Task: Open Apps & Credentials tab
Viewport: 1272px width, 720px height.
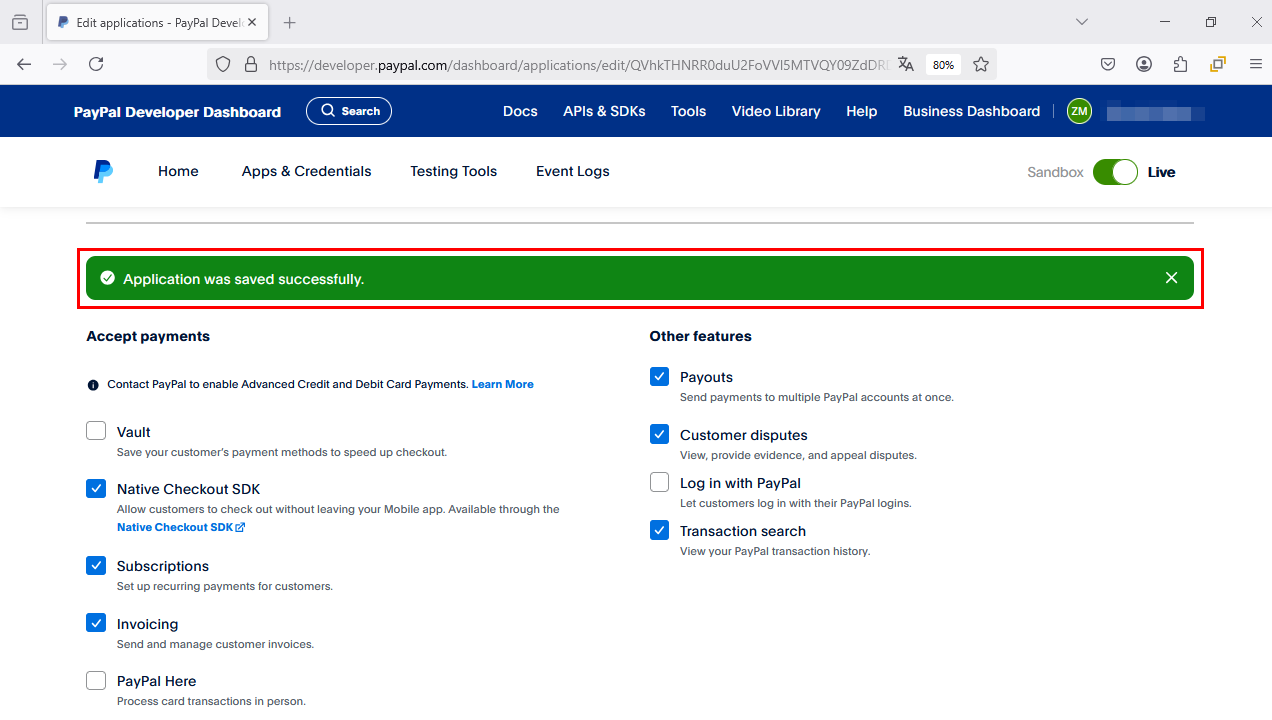Action: point(306,171)
